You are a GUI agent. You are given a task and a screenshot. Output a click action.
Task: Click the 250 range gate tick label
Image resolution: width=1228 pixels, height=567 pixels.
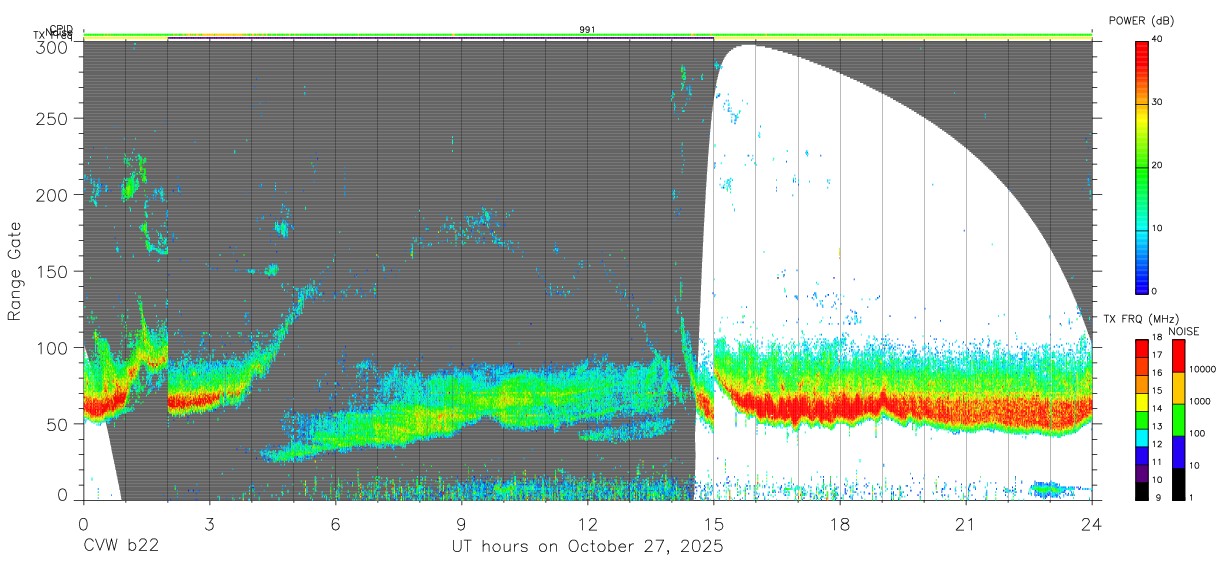point(51,118)
